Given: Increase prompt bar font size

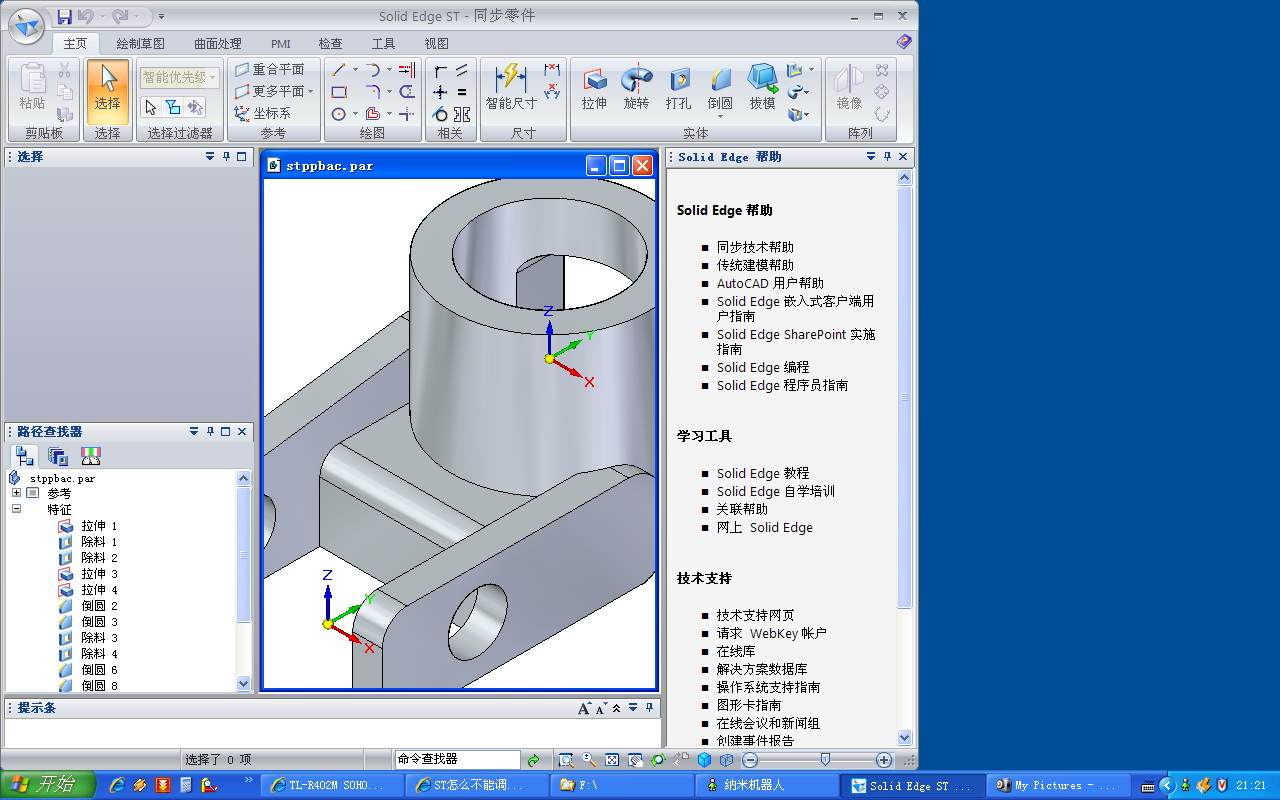Looking at the screenshot, I should coord(584,708).
